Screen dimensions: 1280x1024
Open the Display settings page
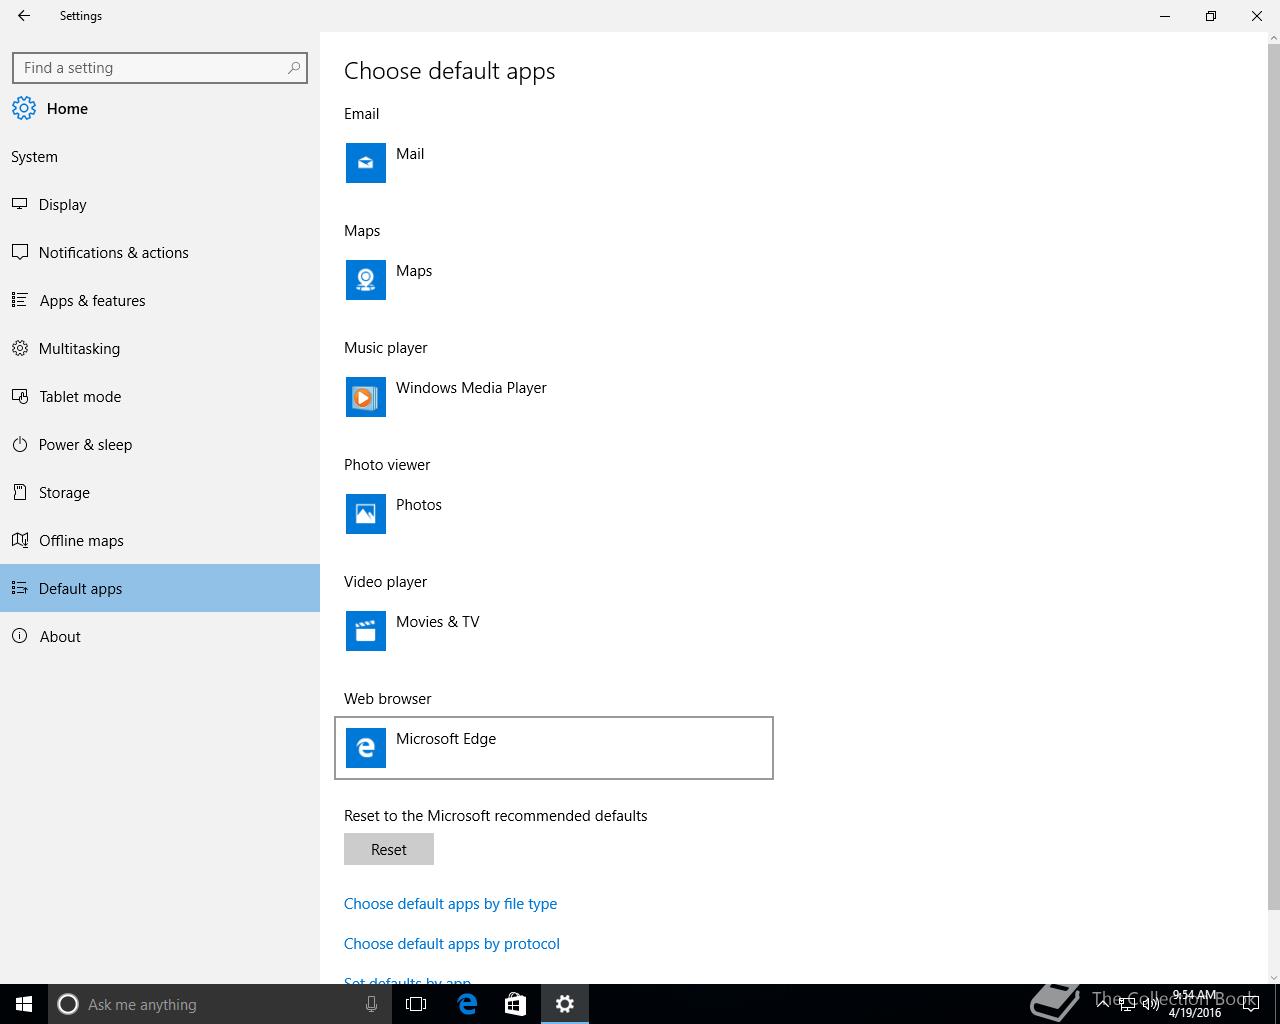160,204
